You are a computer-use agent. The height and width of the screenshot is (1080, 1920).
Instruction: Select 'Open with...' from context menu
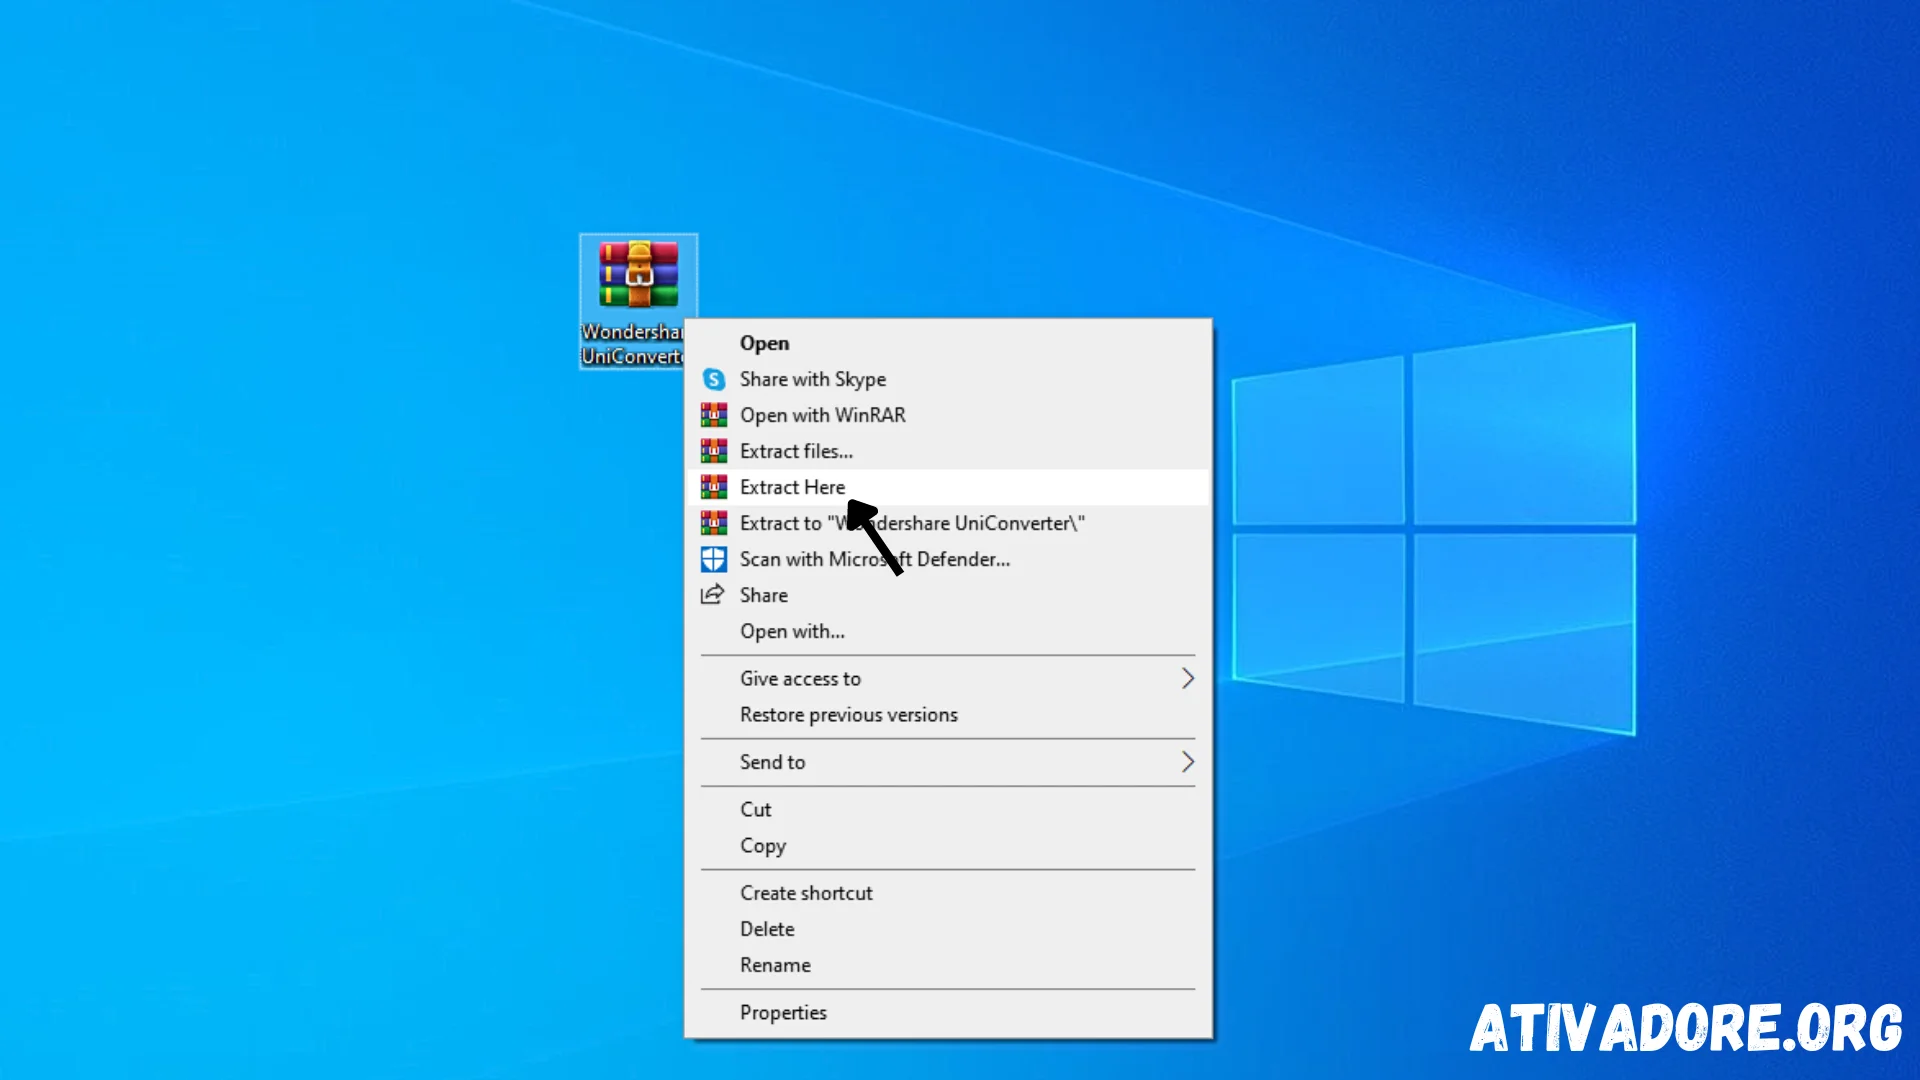pos(791,630)
